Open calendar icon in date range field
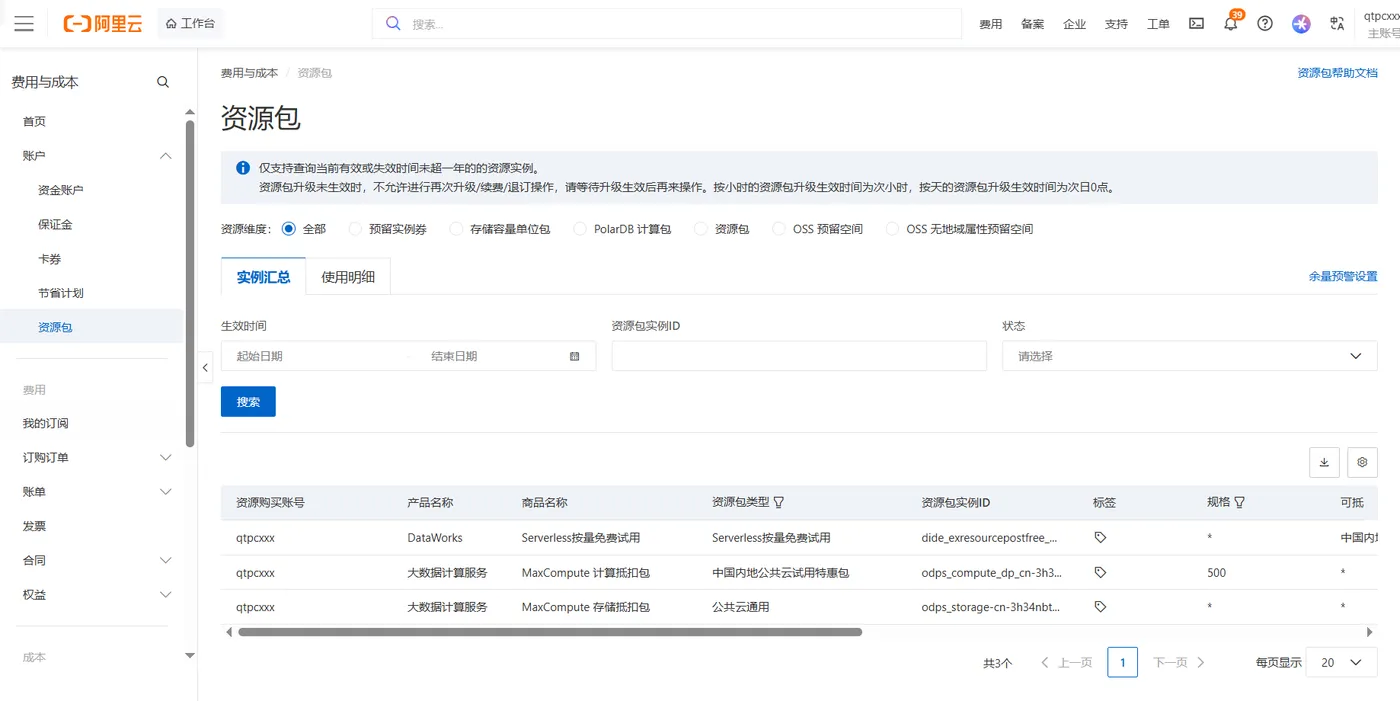 tap(575, 356)
